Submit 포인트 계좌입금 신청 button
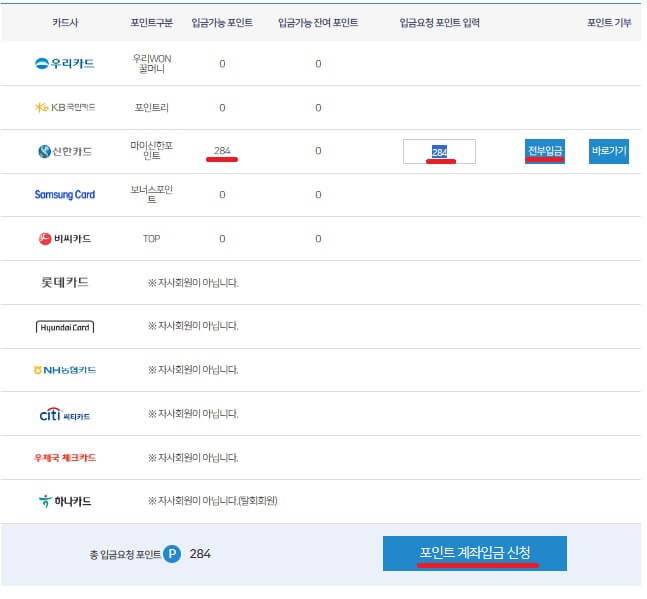The width and height of the screenshot is (647, 599). point(475,553)
